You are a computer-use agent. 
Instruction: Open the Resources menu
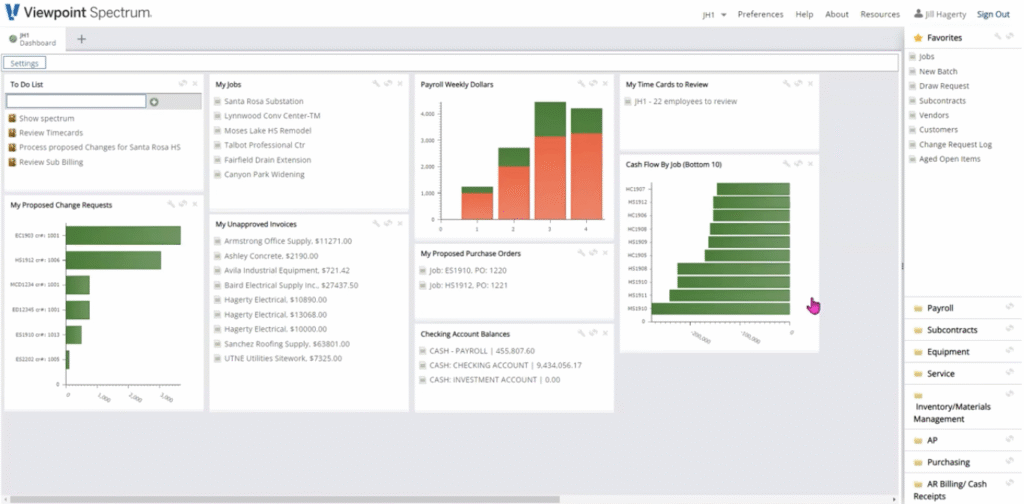click(880, 14)
